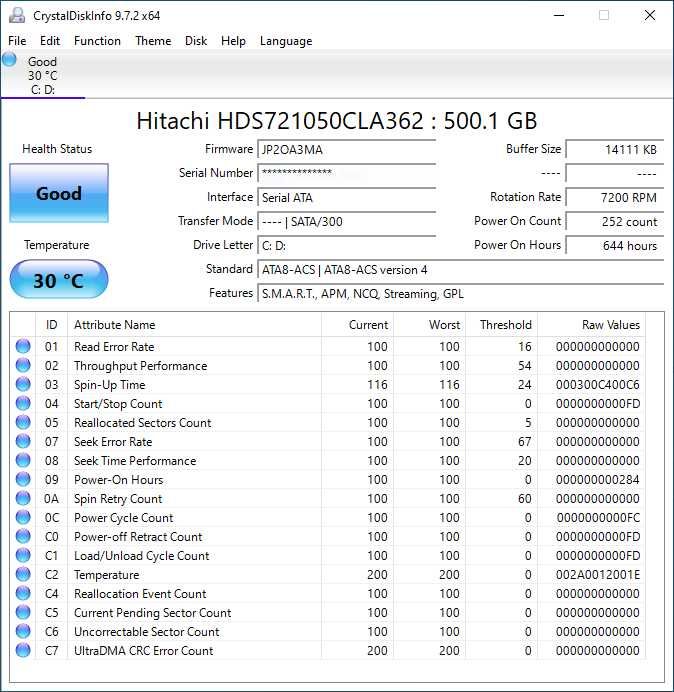The image size is (674, 692).
Task: Click the Rotation Rate value 7200 RPM
Action: click(x=615, y=197)
